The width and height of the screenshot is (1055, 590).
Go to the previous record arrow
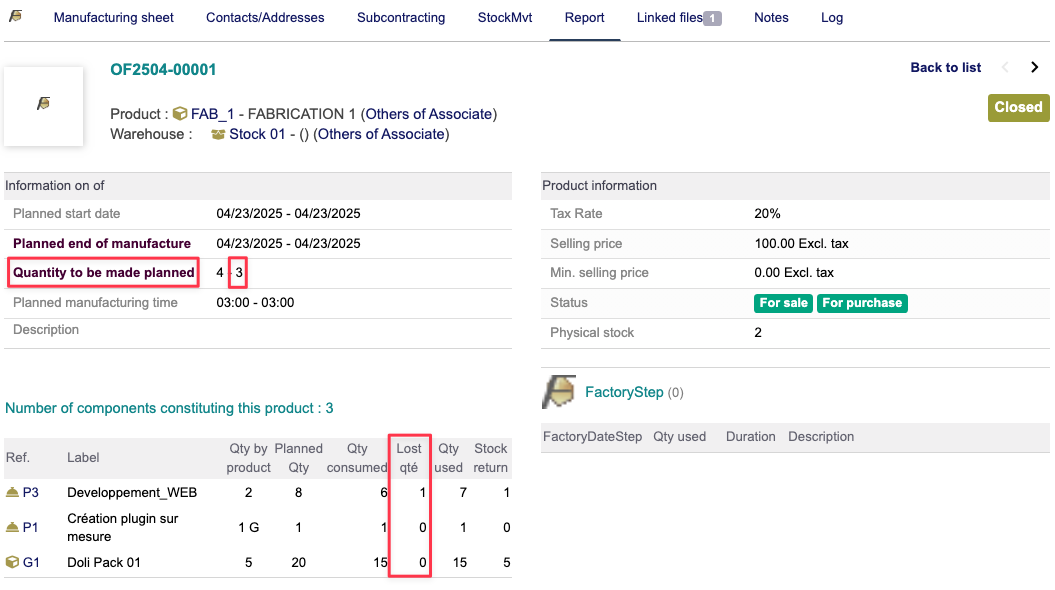tap(1005, 68)
